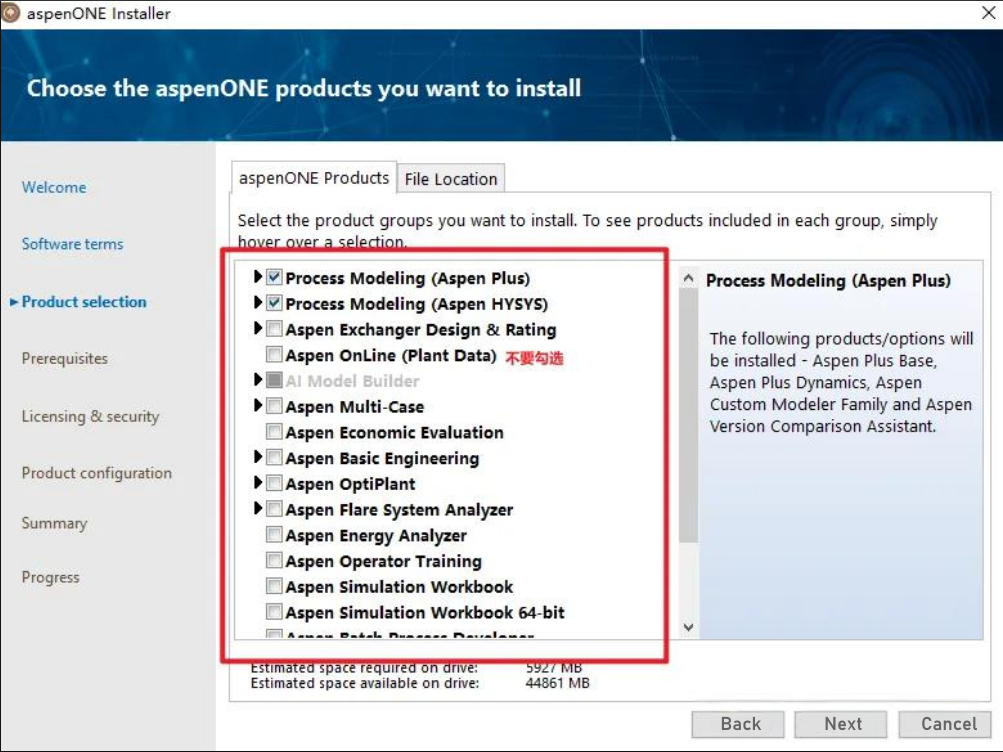Check Aspen OnLine (Plant Data) checkbox

(x=274, y=354)
